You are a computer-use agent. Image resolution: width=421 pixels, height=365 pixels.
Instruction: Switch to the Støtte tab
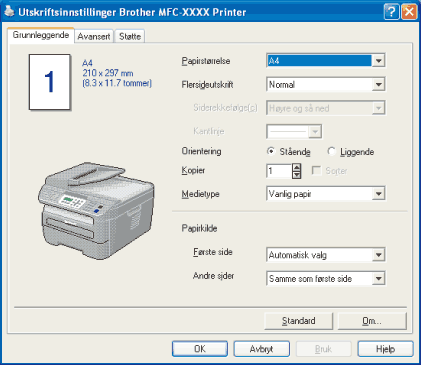pyautogui.click(x=130, y=36)
